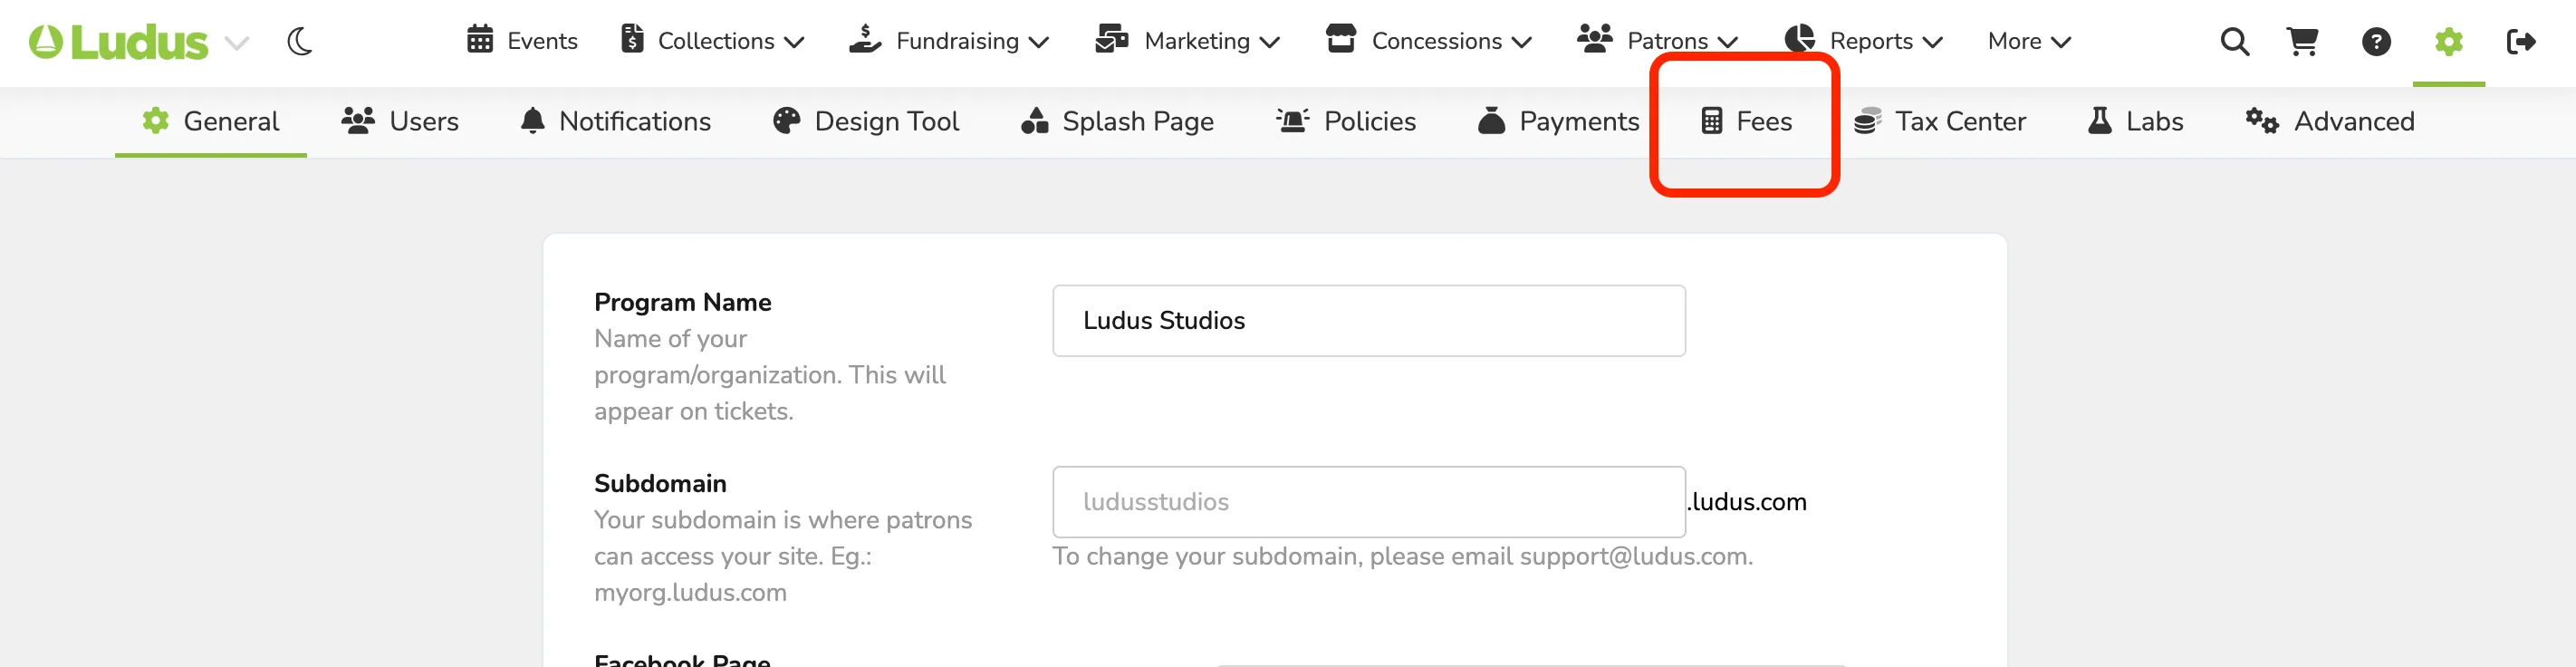Viewport: 2576px width, 667px height.
Task: Click the Patrons people icon
Action: click(1595, 39)
